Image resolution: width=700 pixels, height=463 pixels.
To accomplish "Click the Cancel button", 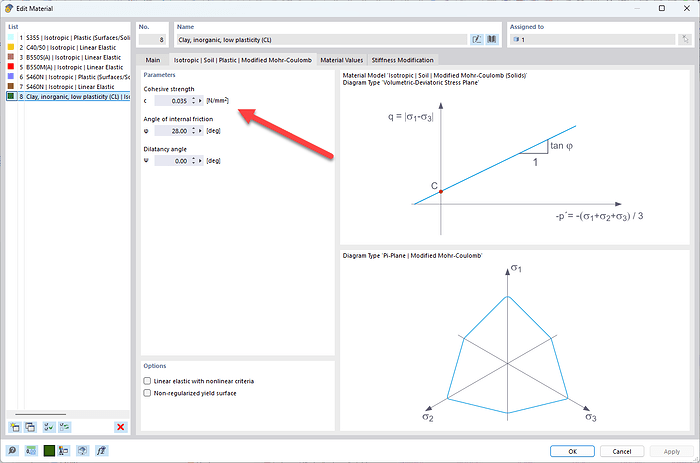I will coord(621,451).
